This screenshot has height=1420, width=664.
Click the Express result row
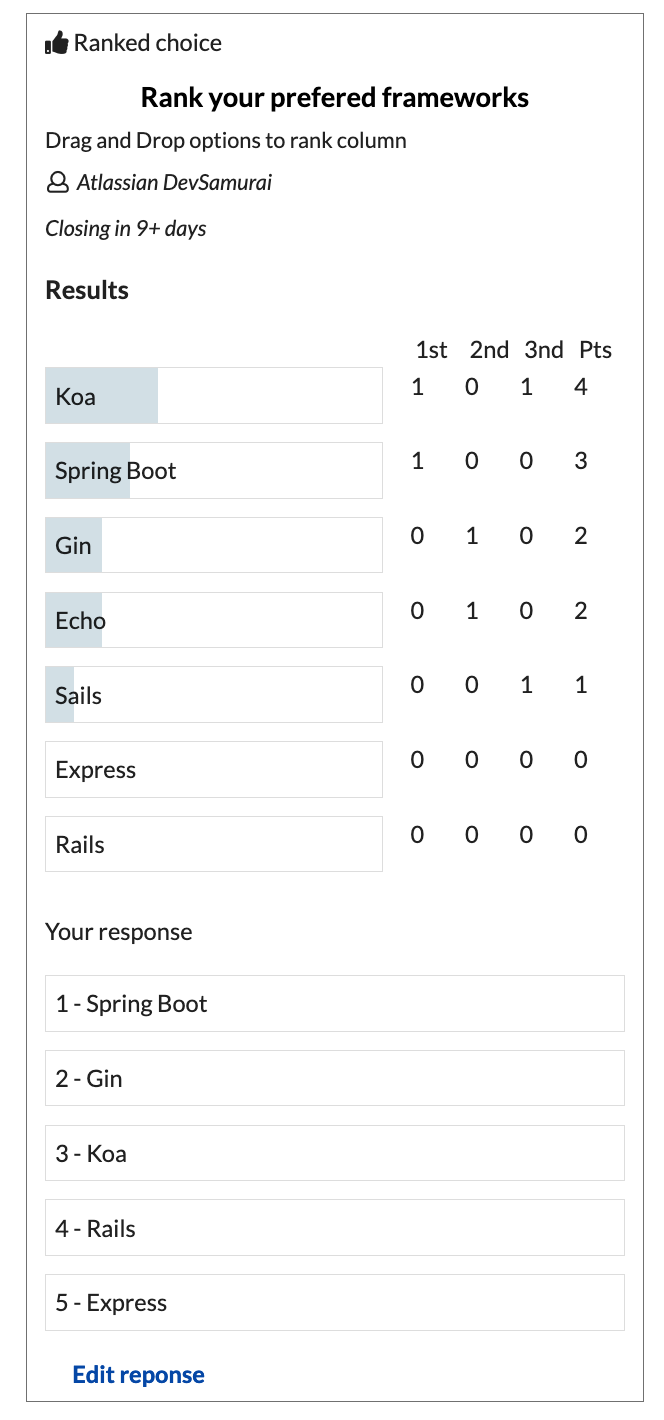[213, 770]
